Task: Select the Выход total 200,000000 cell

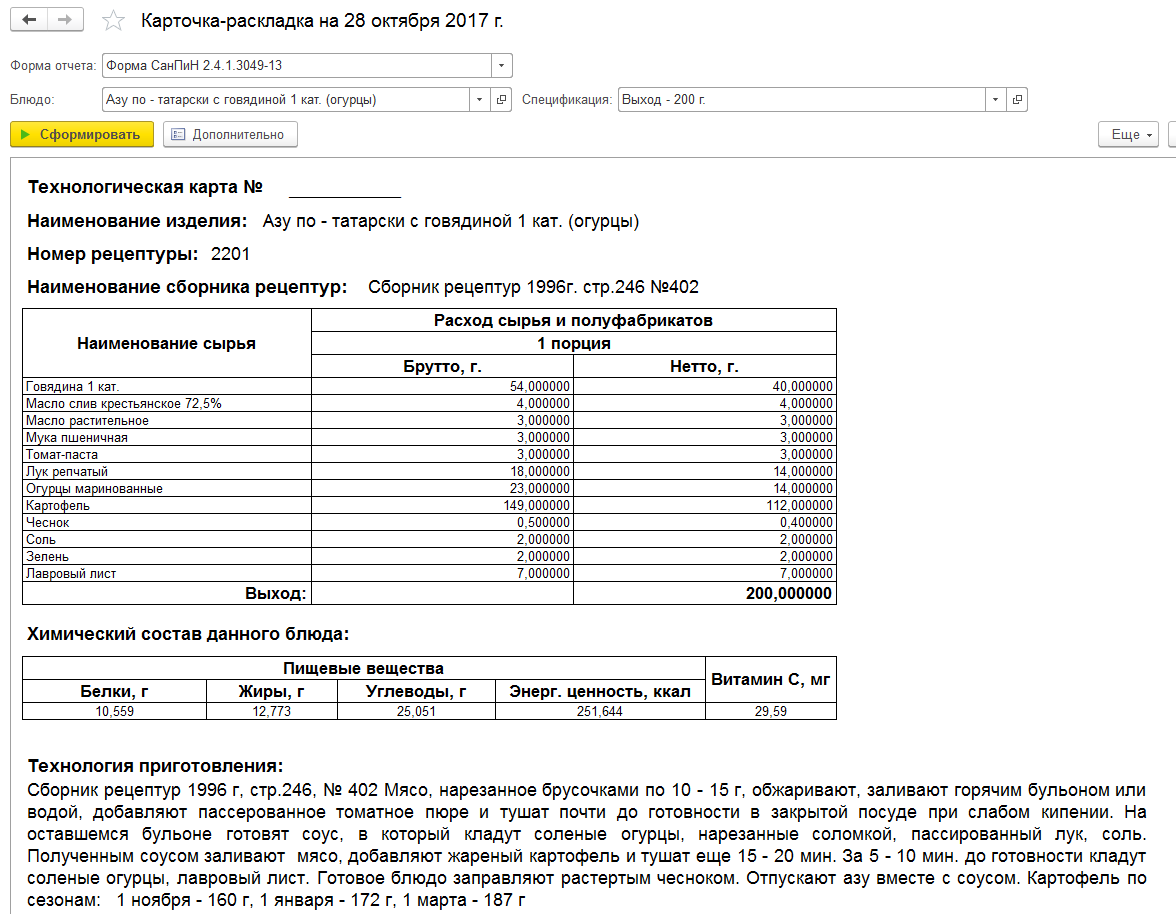Action: pyautogui.click(x=705, y=593)
